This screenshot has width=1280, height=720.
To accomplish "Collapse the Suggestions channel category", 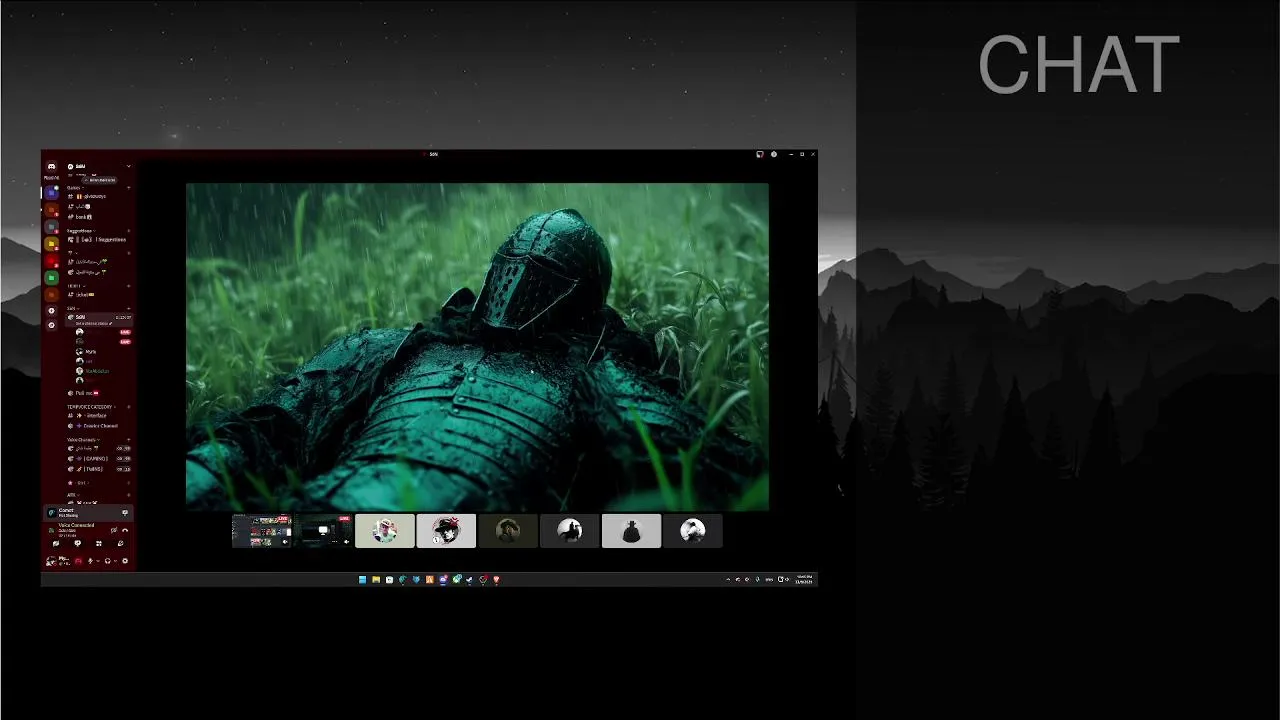I will (82, 231).
